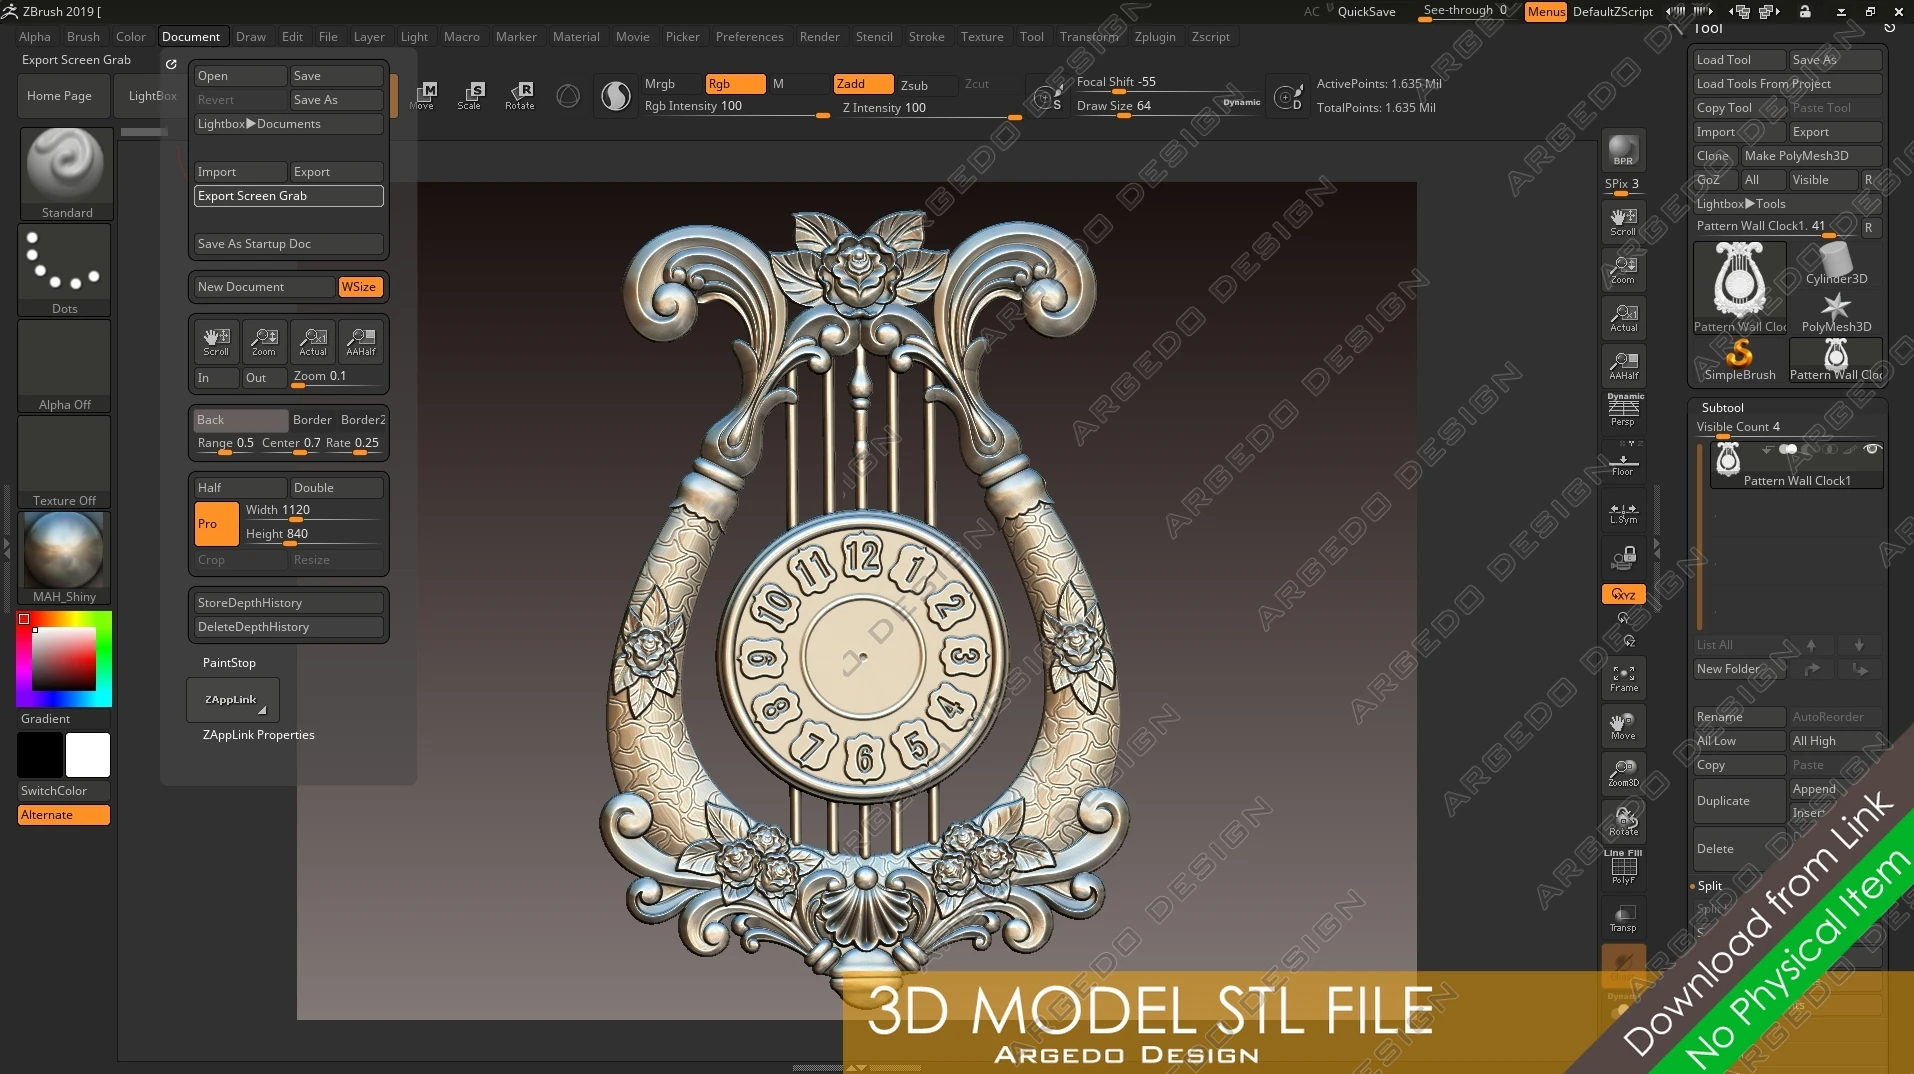Open the Texture menu

[x=982, y=37]
